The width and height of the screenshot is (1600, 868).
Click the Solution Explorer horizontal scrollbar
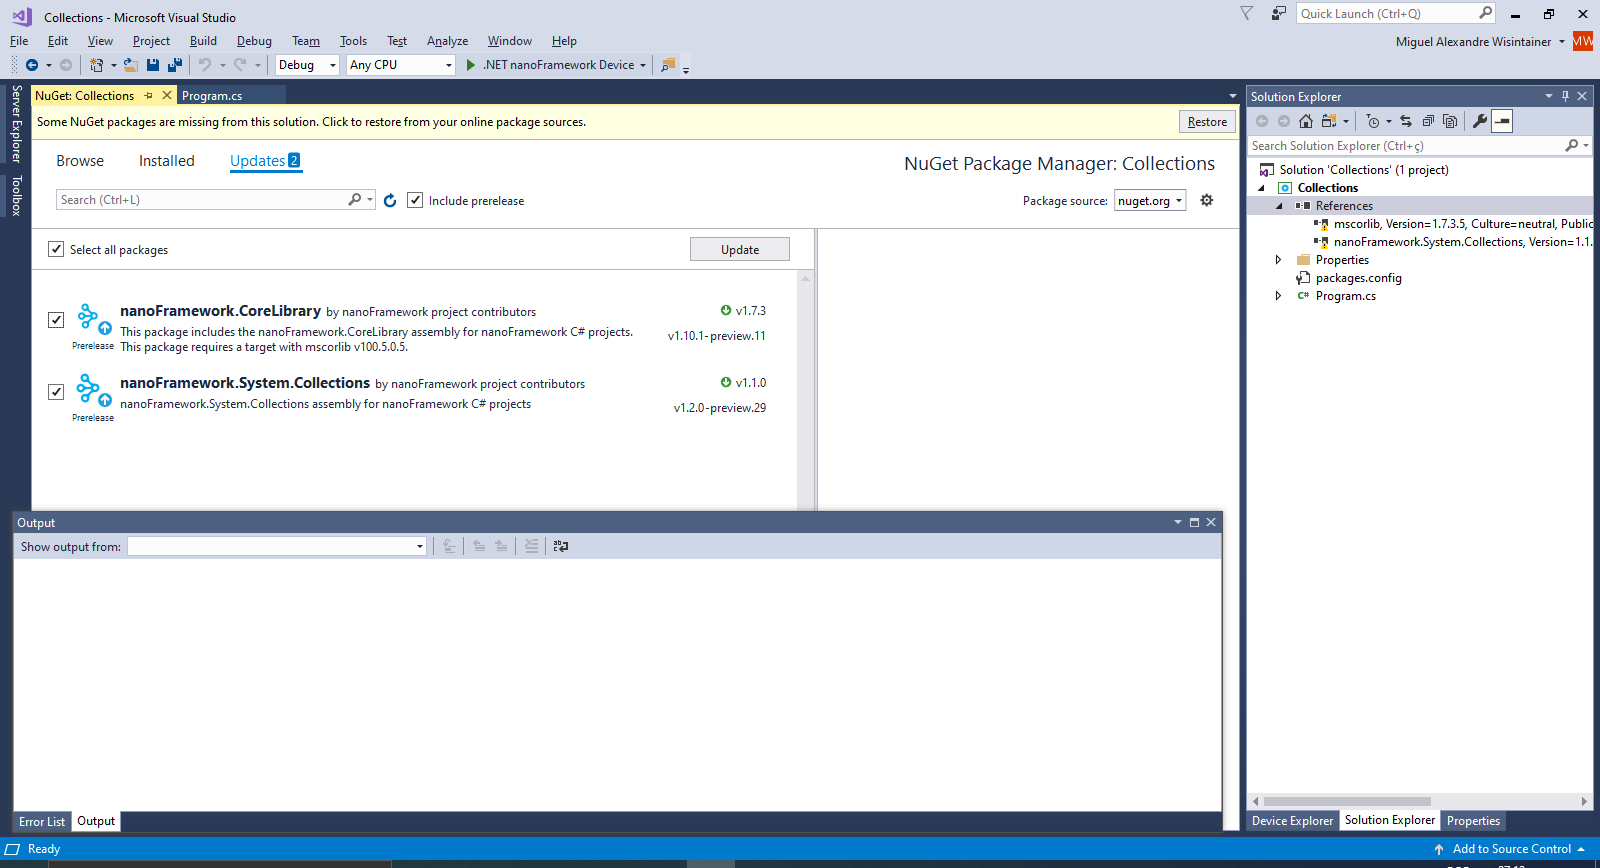point(1347,801)
